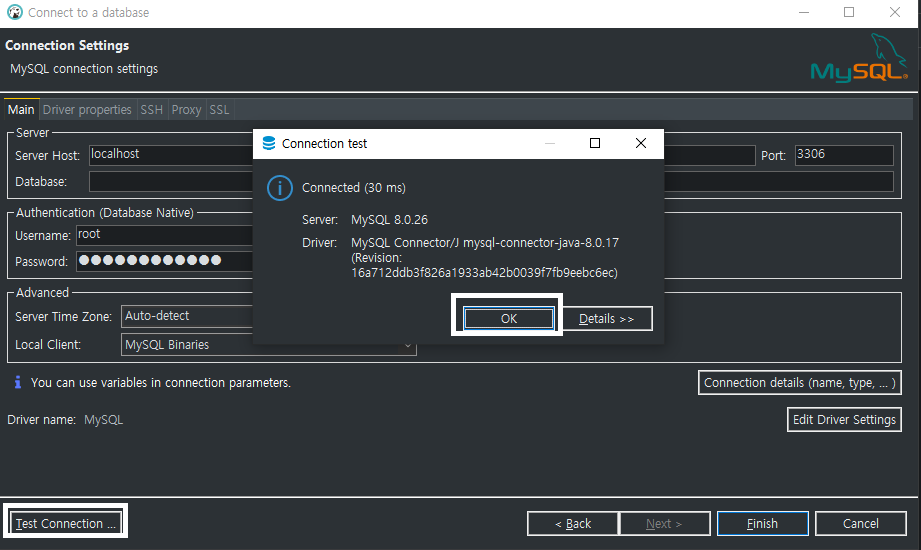Close the Connect to a database window
The image size is (921, 550).
tap(895, 12)
